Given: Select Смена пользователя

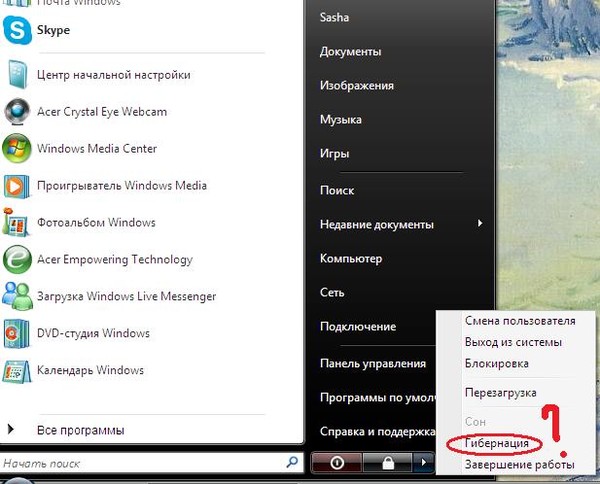Looking at the screenshot, I should click(x=520, y=321).
